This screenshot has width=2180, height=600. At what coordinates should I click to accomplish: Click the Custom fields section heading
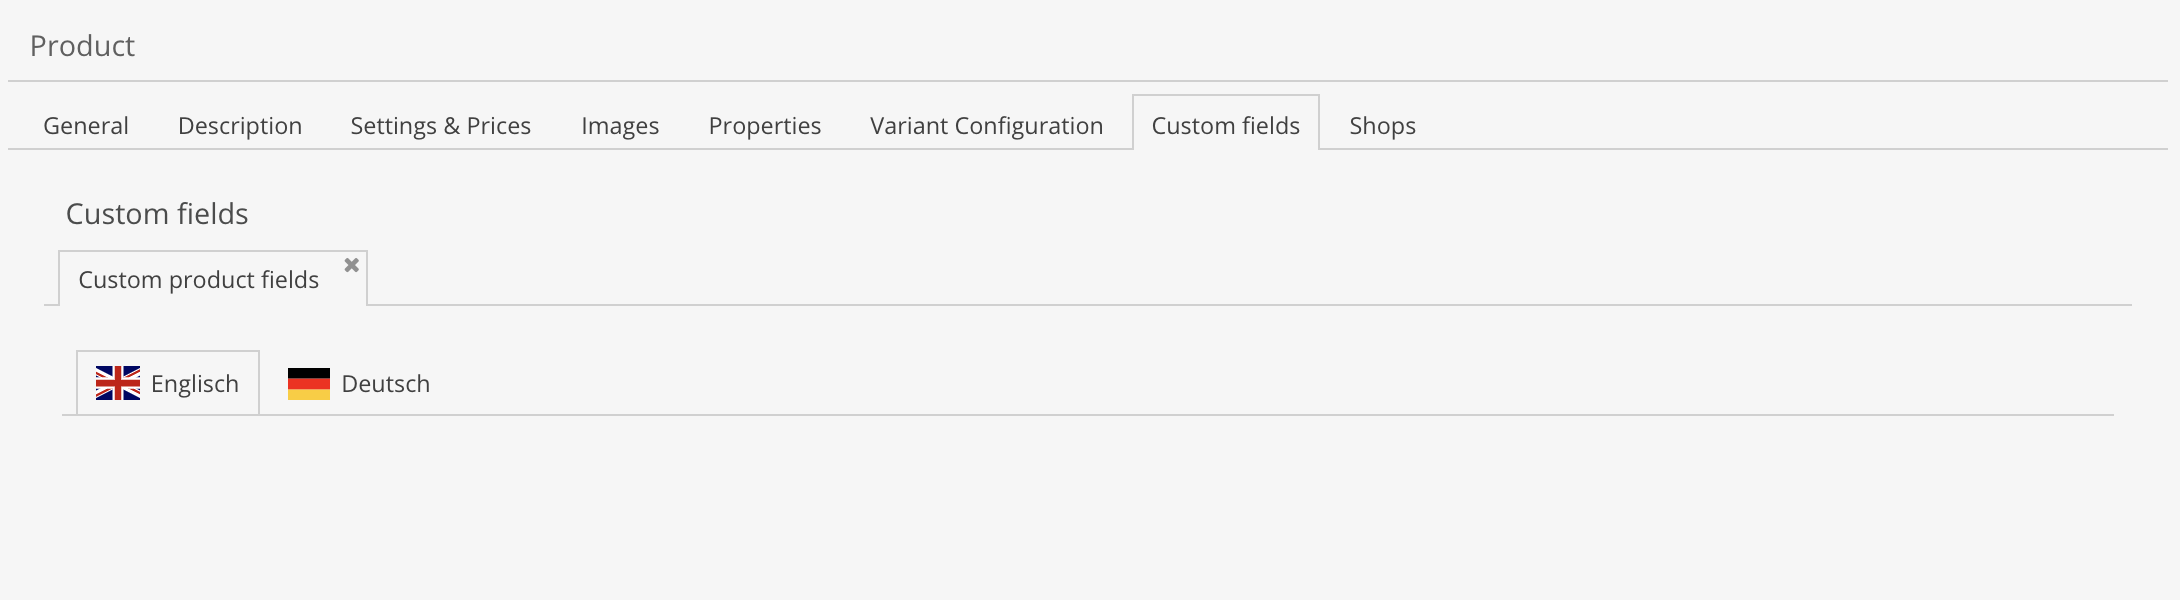pos(157,214)
